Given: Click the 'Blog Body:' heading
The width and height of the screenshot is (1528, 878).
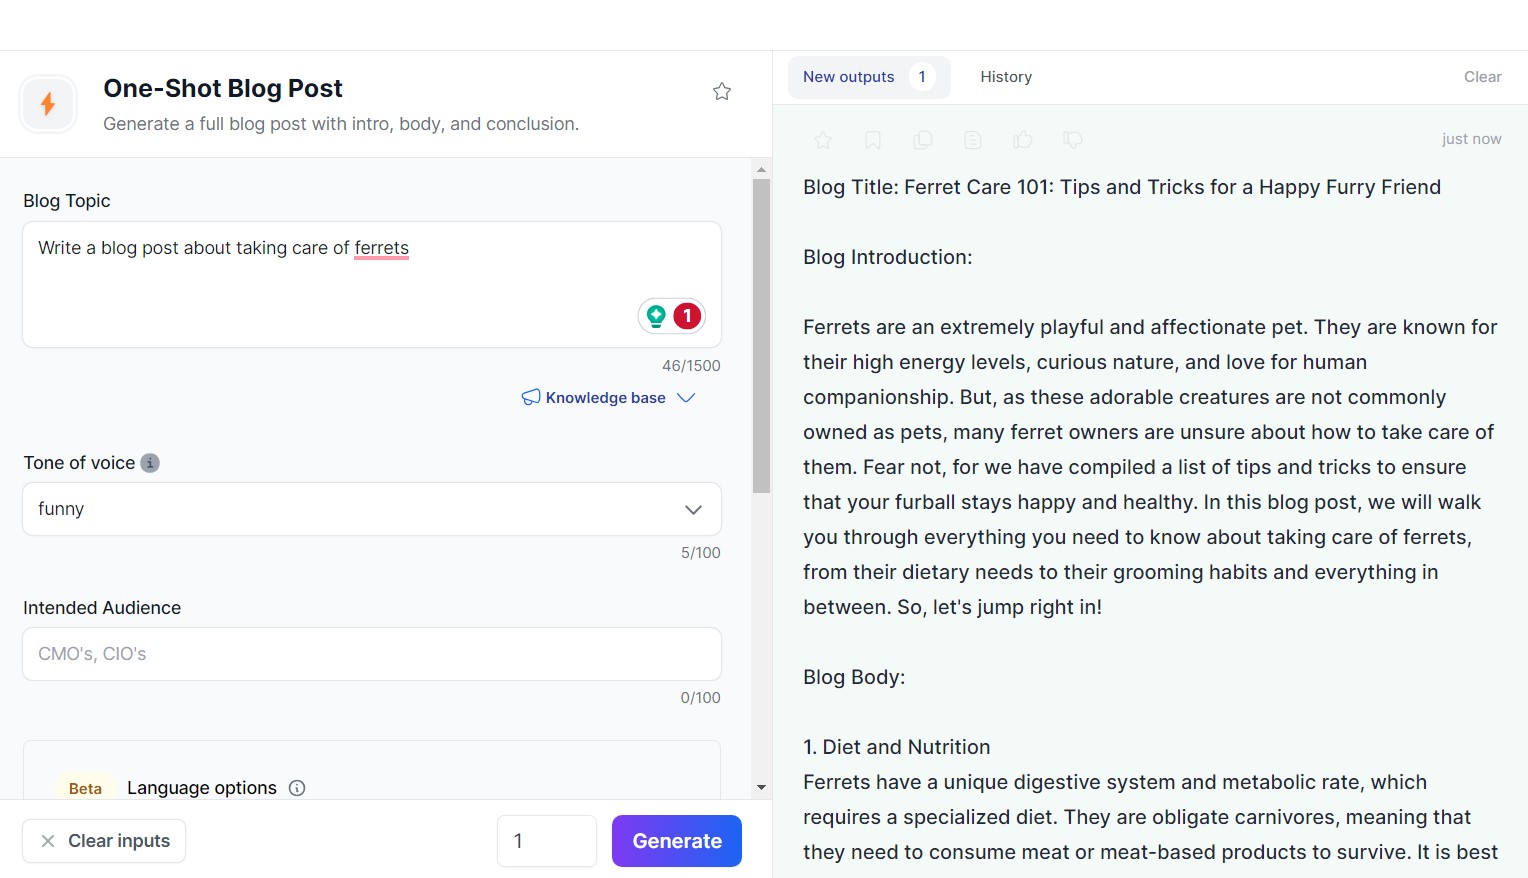Looking at the screenshot, I should click(x=854, y=677).
